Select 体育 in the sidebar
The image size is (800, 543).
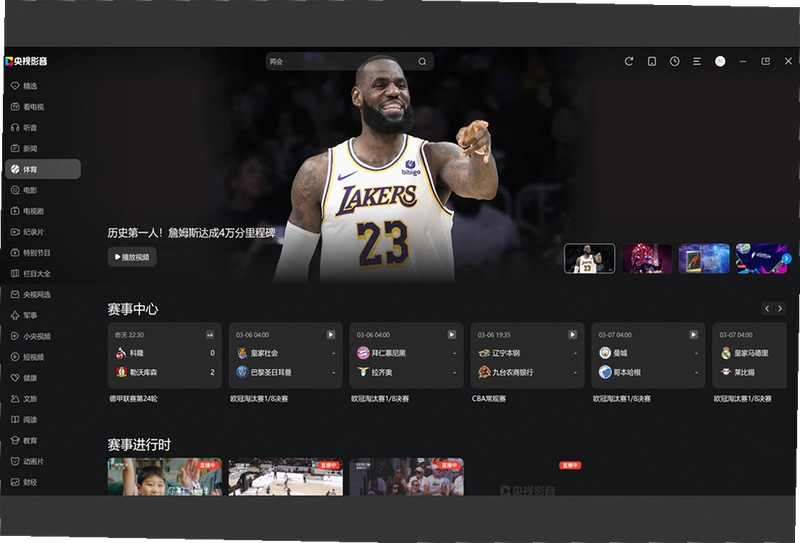[43, 169]
